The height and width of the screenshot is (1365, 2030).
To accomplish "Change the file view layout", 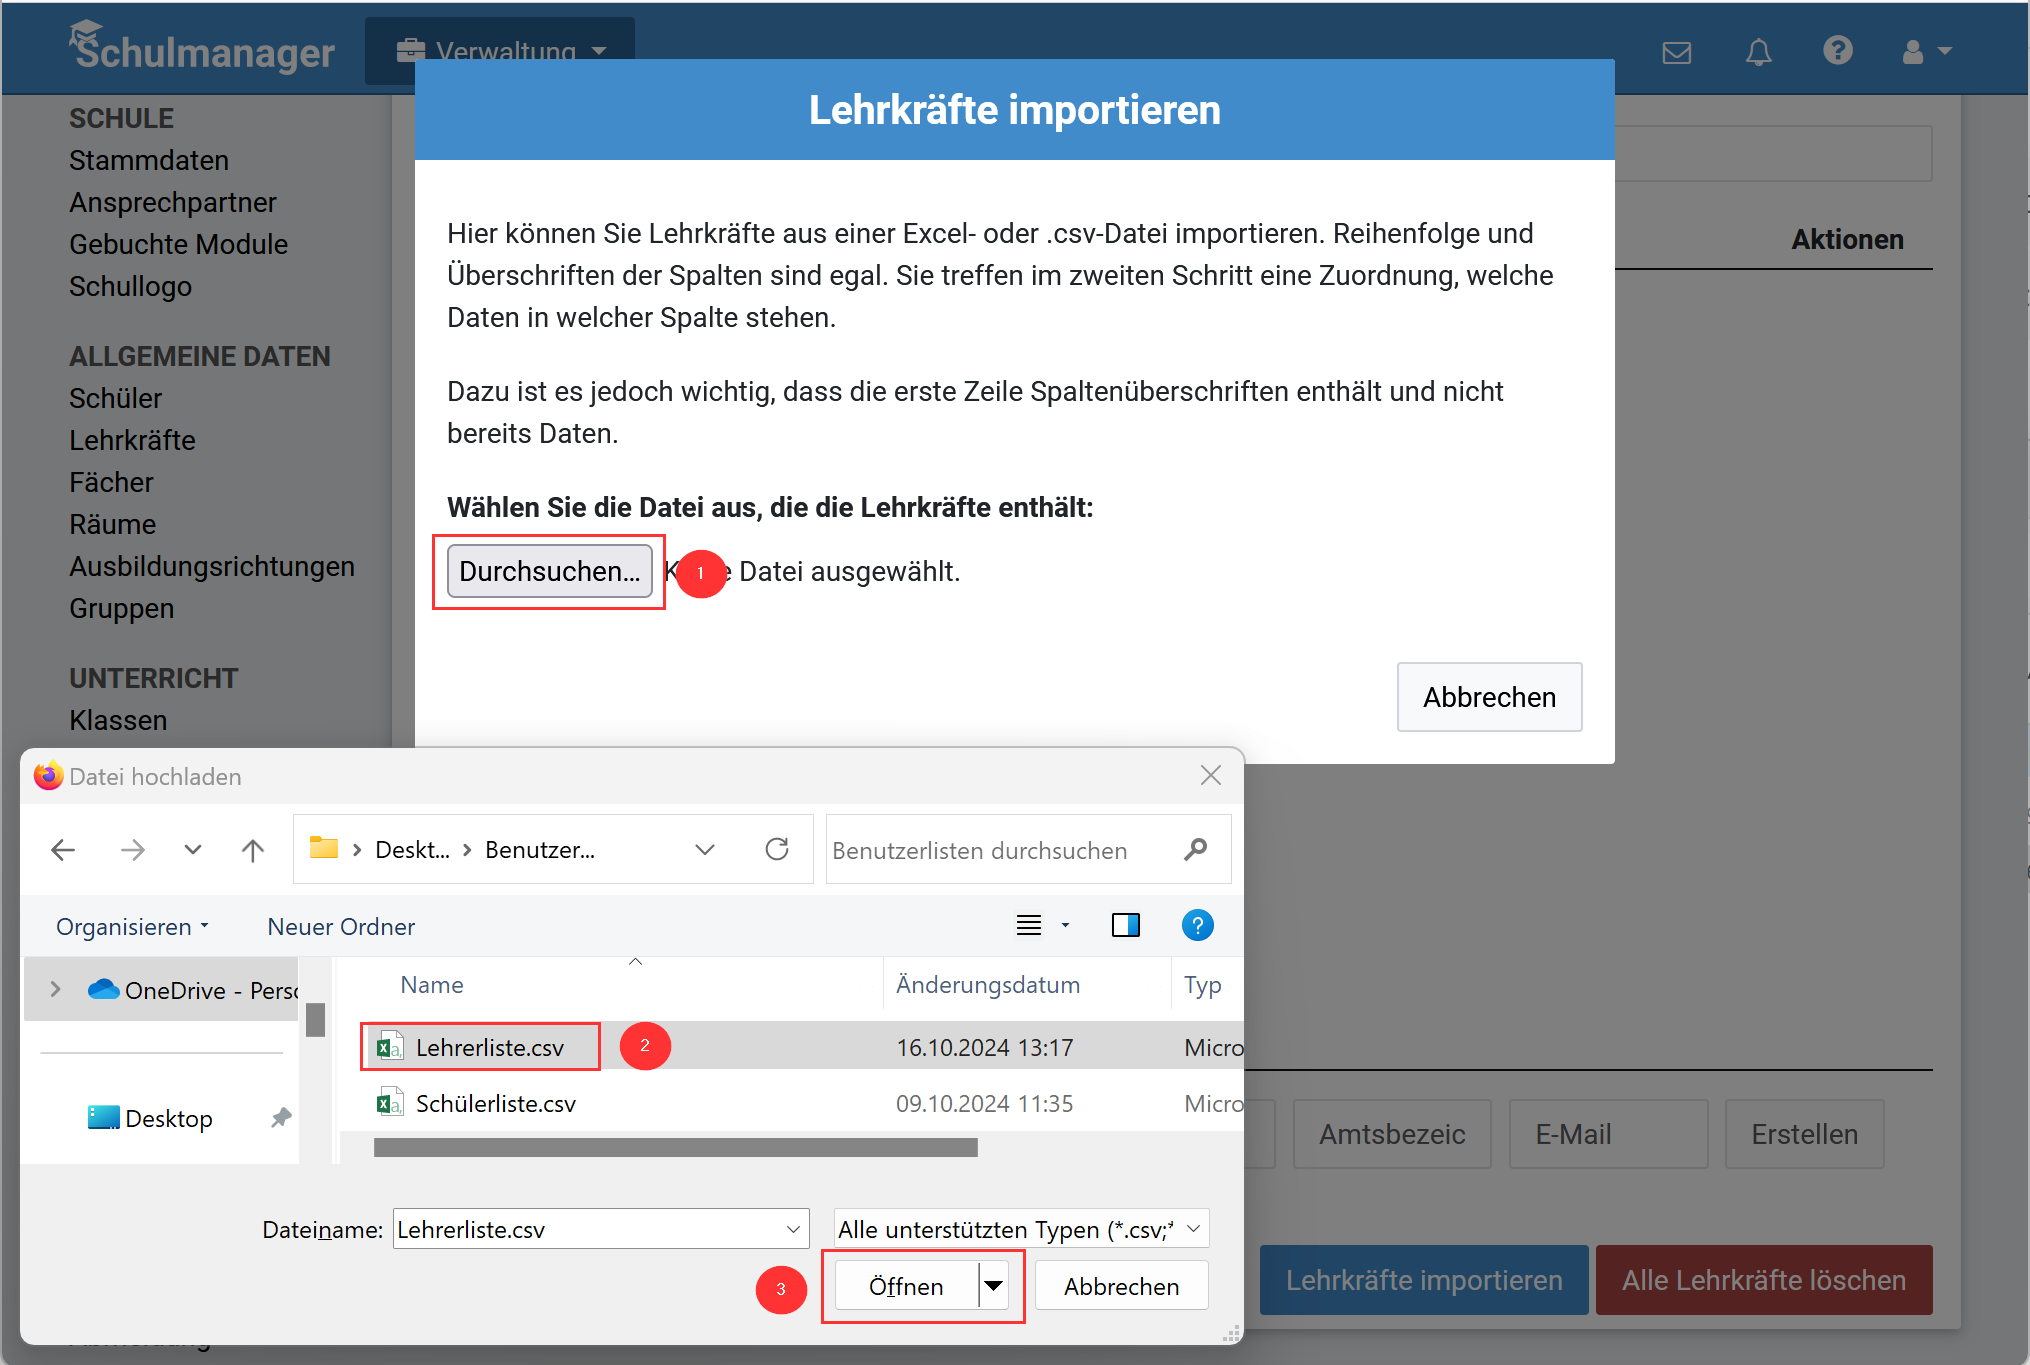I will (1029, 926).
